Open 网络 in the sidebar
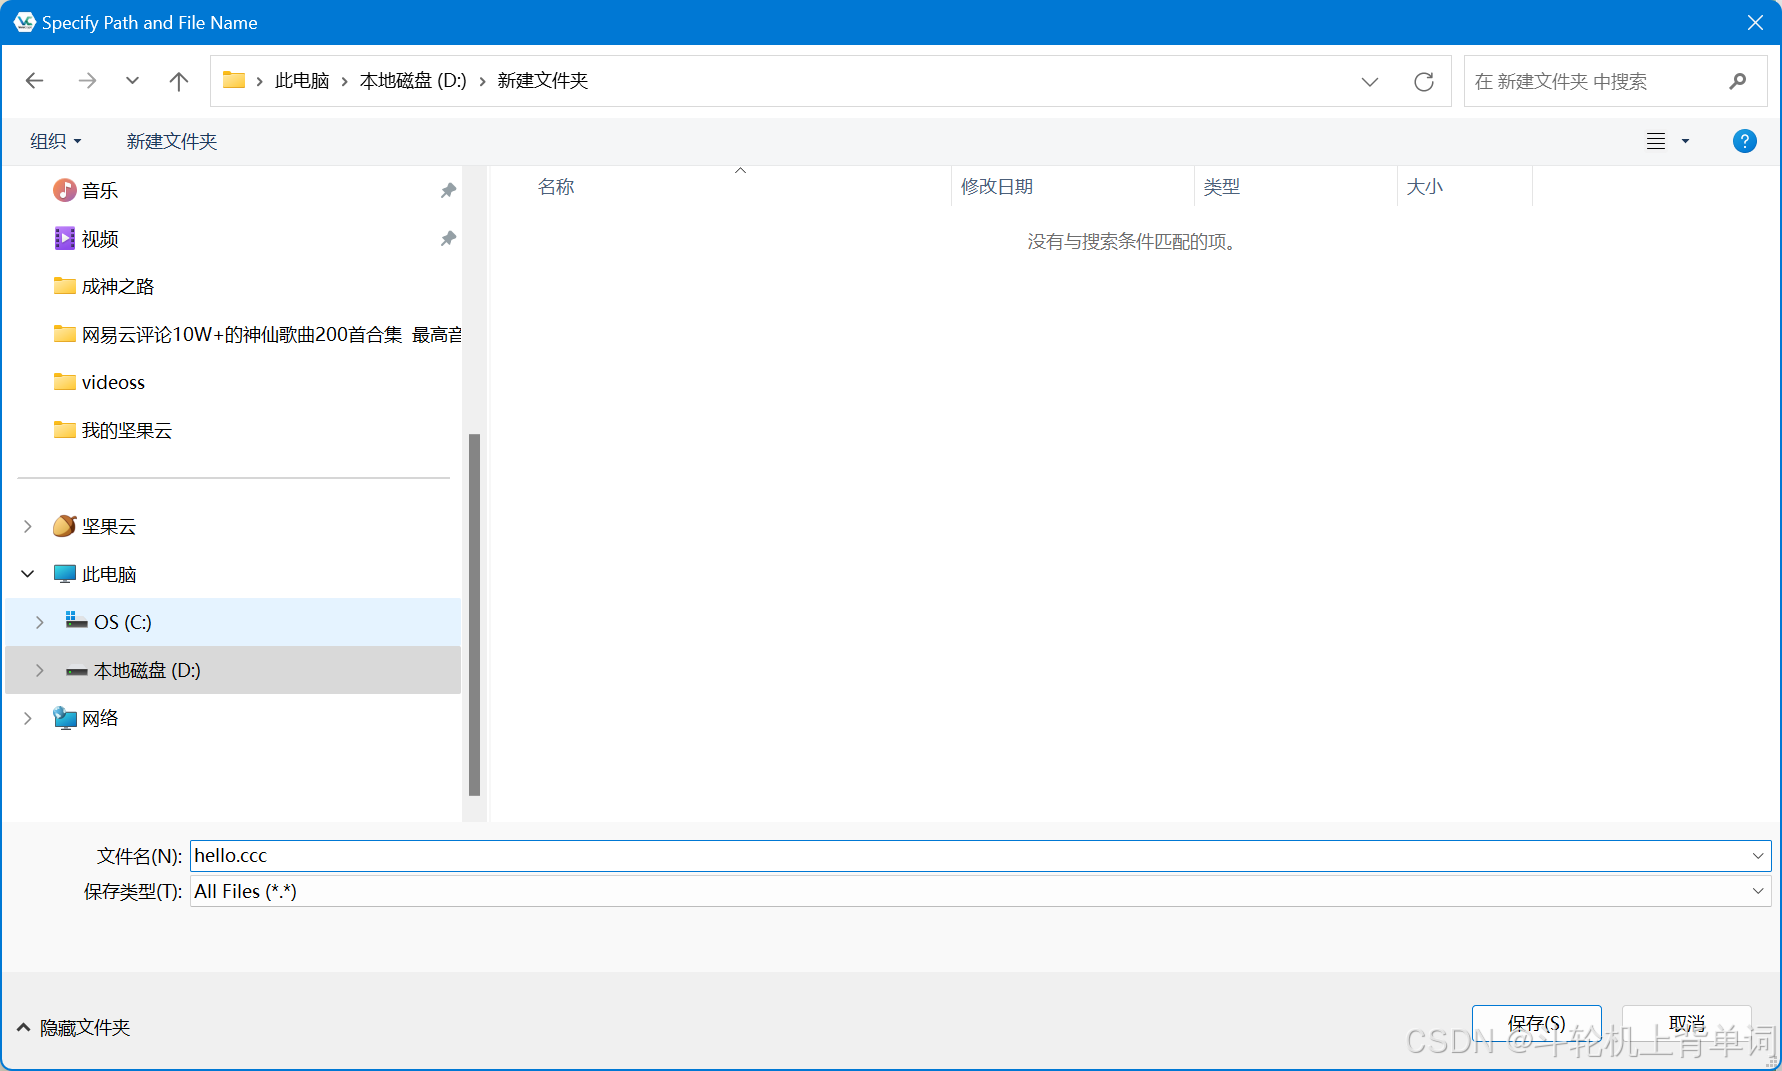 [100, 717]
